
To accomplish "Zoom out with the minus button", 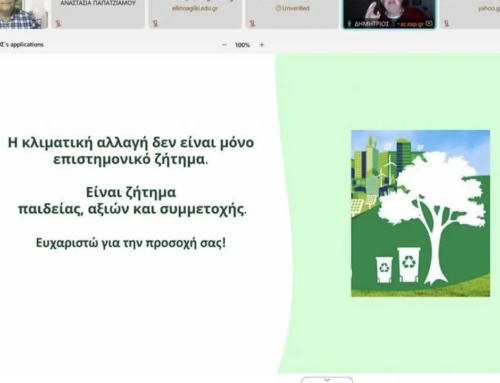I will 224,45.
